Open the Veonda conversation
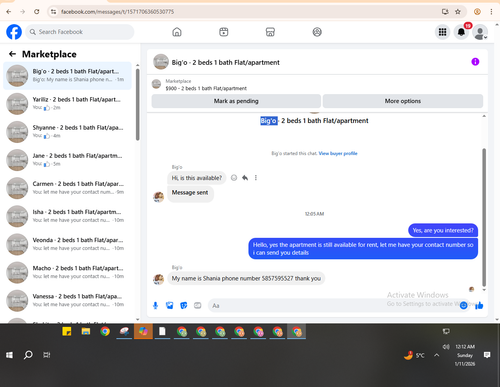Screen dimensions: 500x387 pos(67,244)
